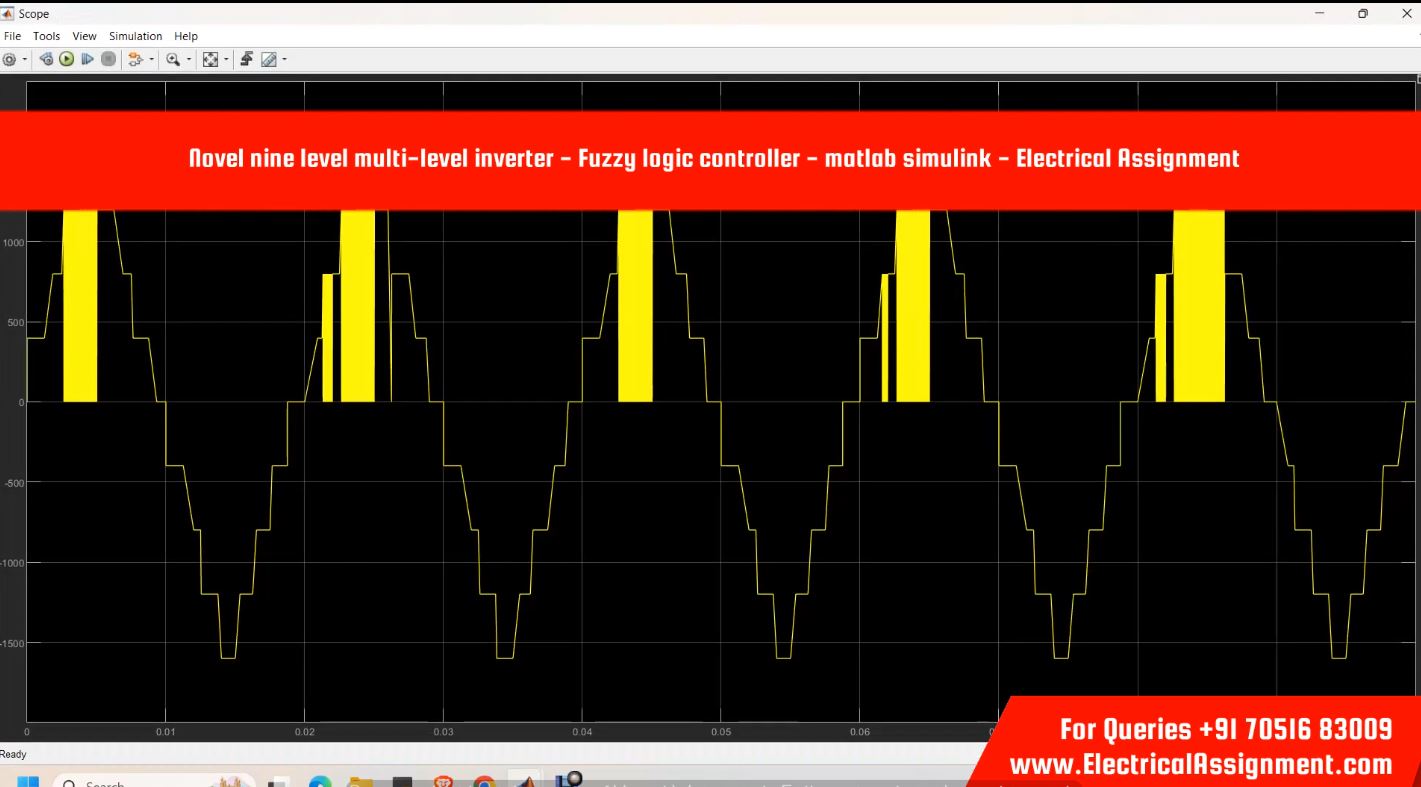Expand the Scale Axes dropdown arrow
Viewport: 1421px width, 787px height.
click(226, 59)
